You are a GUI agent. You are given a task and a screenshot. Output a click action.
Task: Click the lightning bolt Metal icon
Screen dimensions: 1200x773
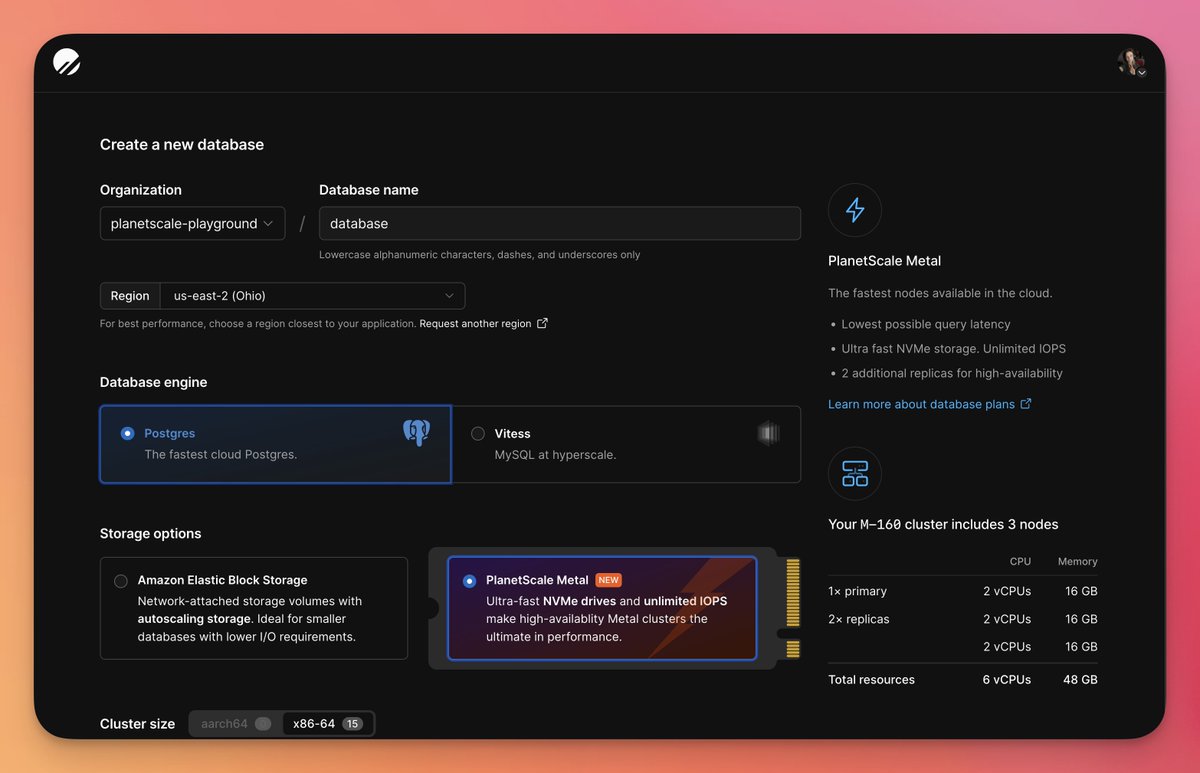point(855,210)
